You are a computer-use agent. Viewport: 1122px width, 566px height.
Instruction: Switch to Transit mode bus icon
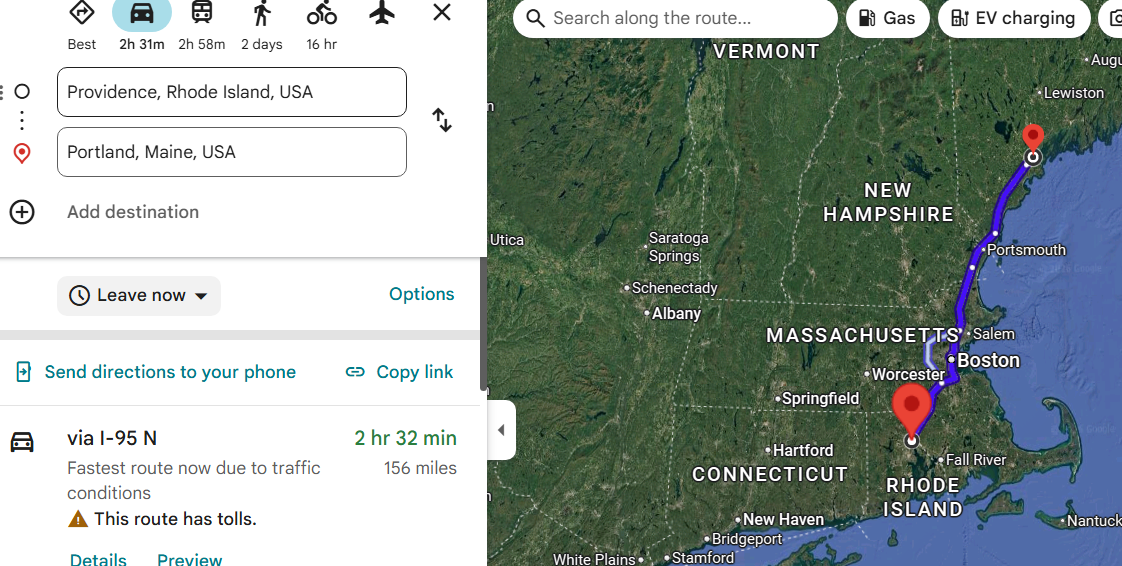point(202,13)
